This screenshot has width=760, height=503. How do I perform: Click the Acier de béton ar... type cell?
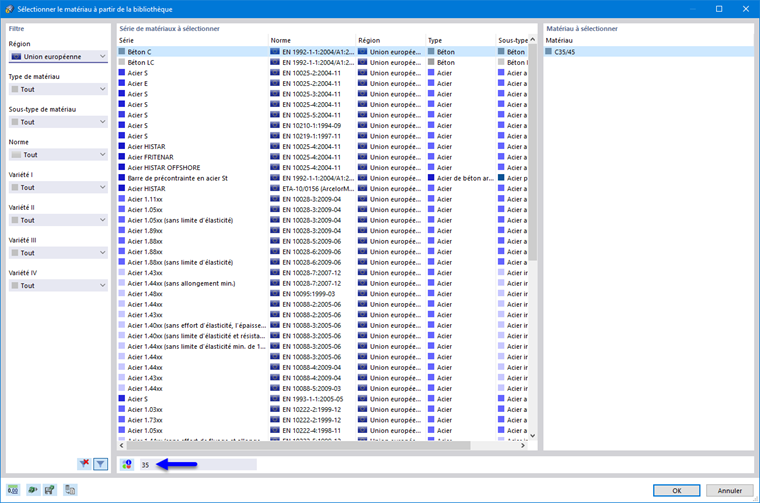pyautogui.click(x=460, y=178)
